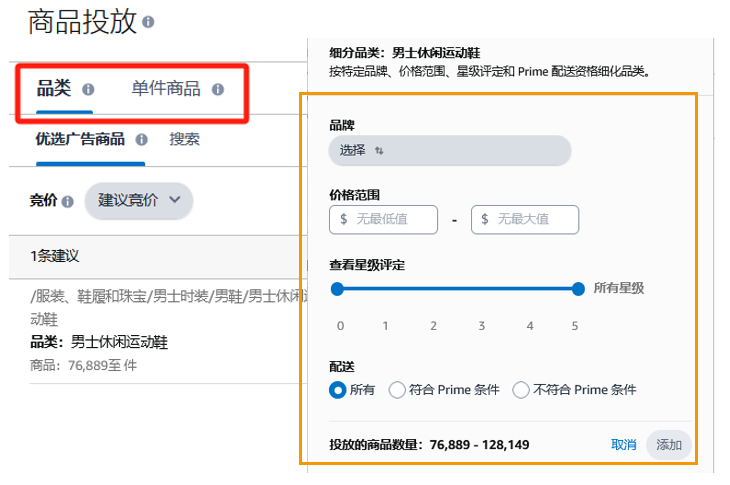Click the 取消 link

(623, 445)
